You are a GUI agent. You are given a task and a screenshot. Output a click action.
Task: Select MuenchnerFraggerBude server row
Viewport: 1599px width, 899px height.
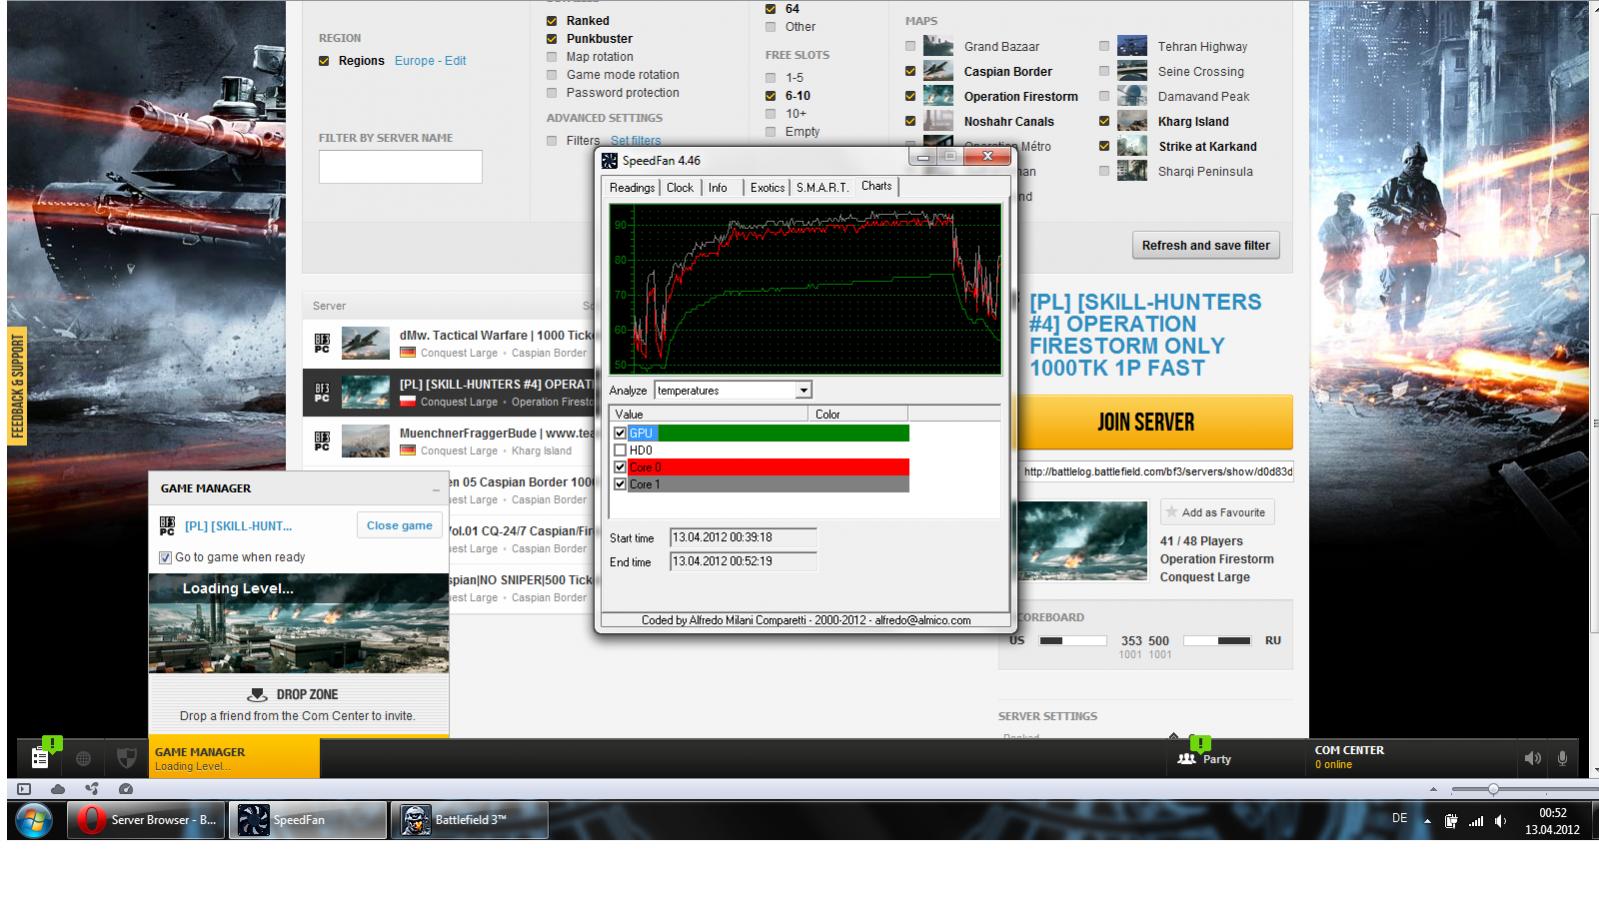(448, 441)
